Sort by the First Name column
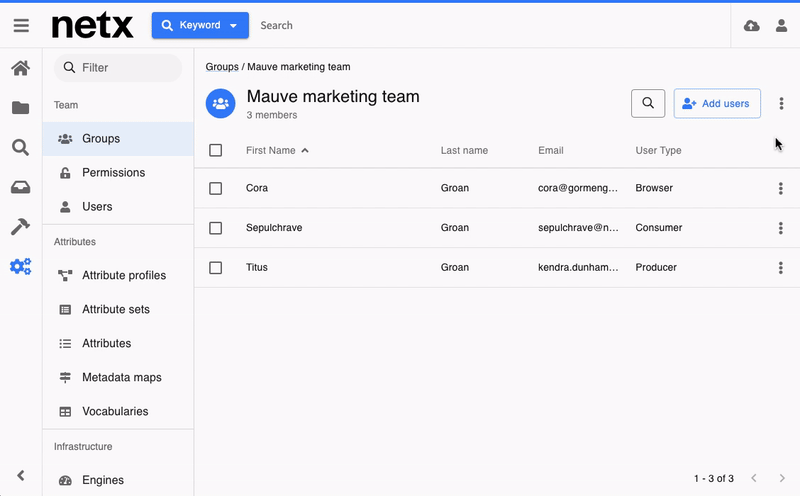The width and height of the screenshot is (800, 496). pos(277,151)
